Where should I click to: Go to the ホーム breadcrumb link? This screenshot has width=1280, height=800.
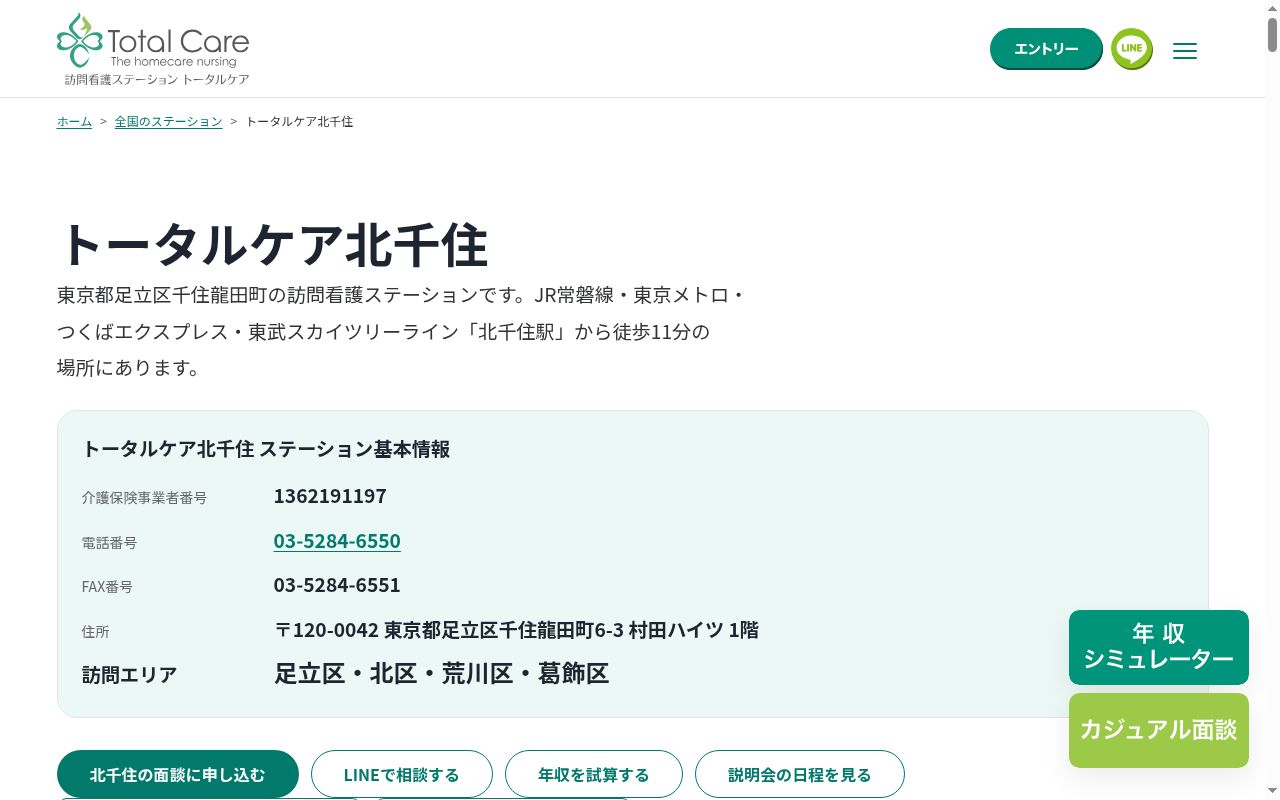click(74, 121)
